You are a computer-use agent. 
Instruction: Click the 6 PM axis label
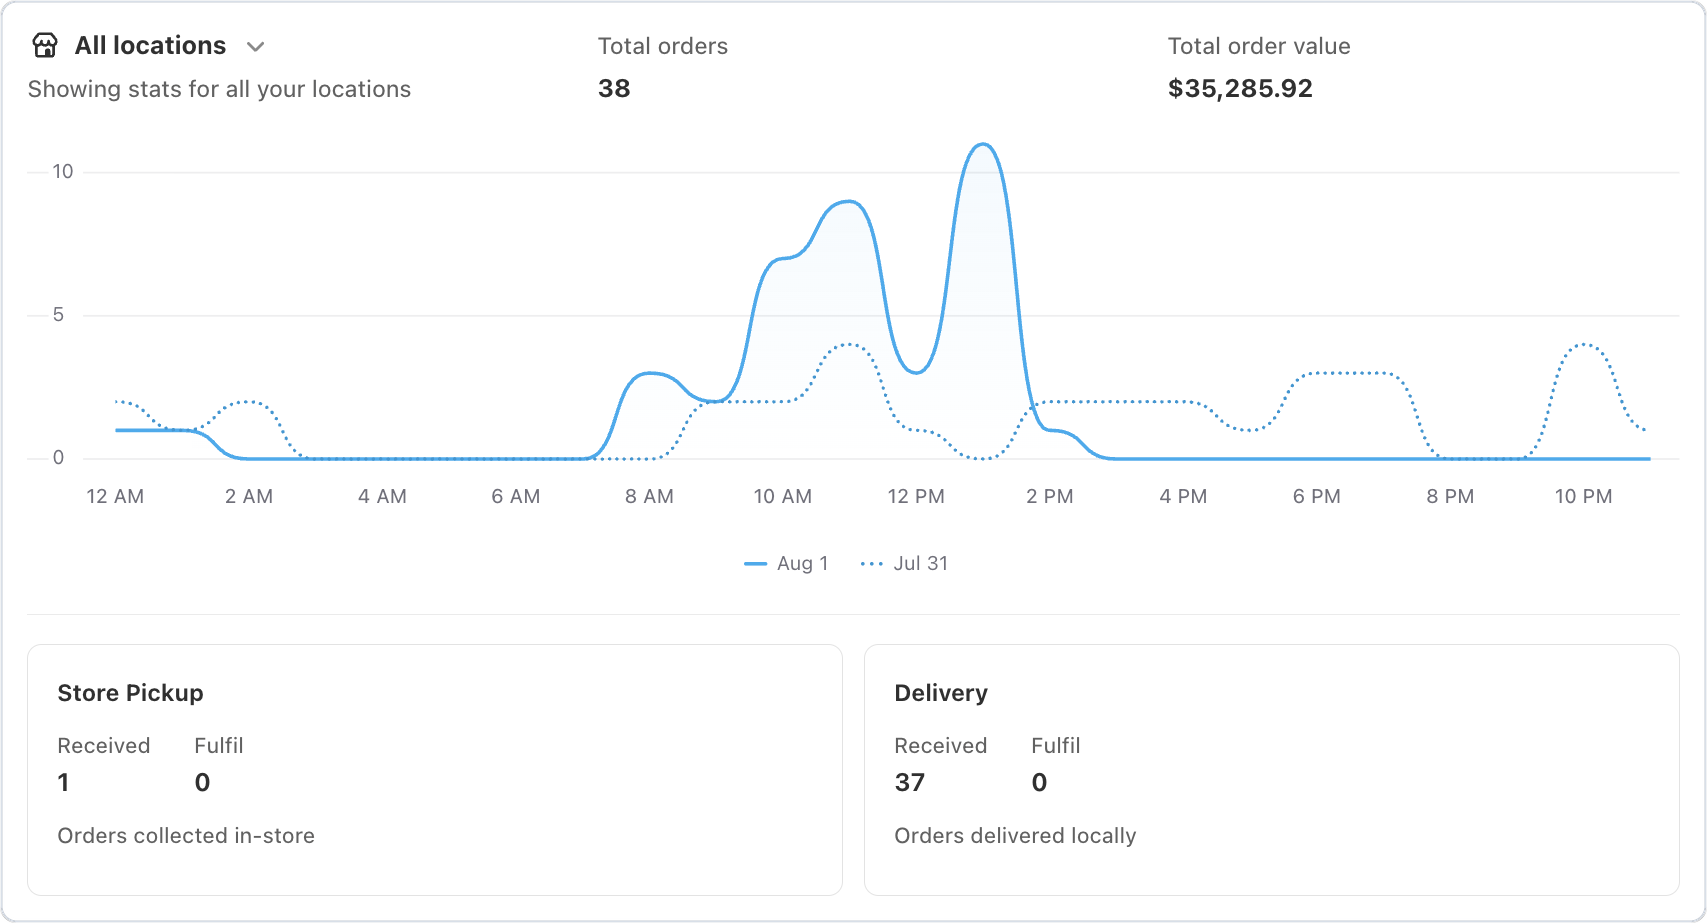1317,497
